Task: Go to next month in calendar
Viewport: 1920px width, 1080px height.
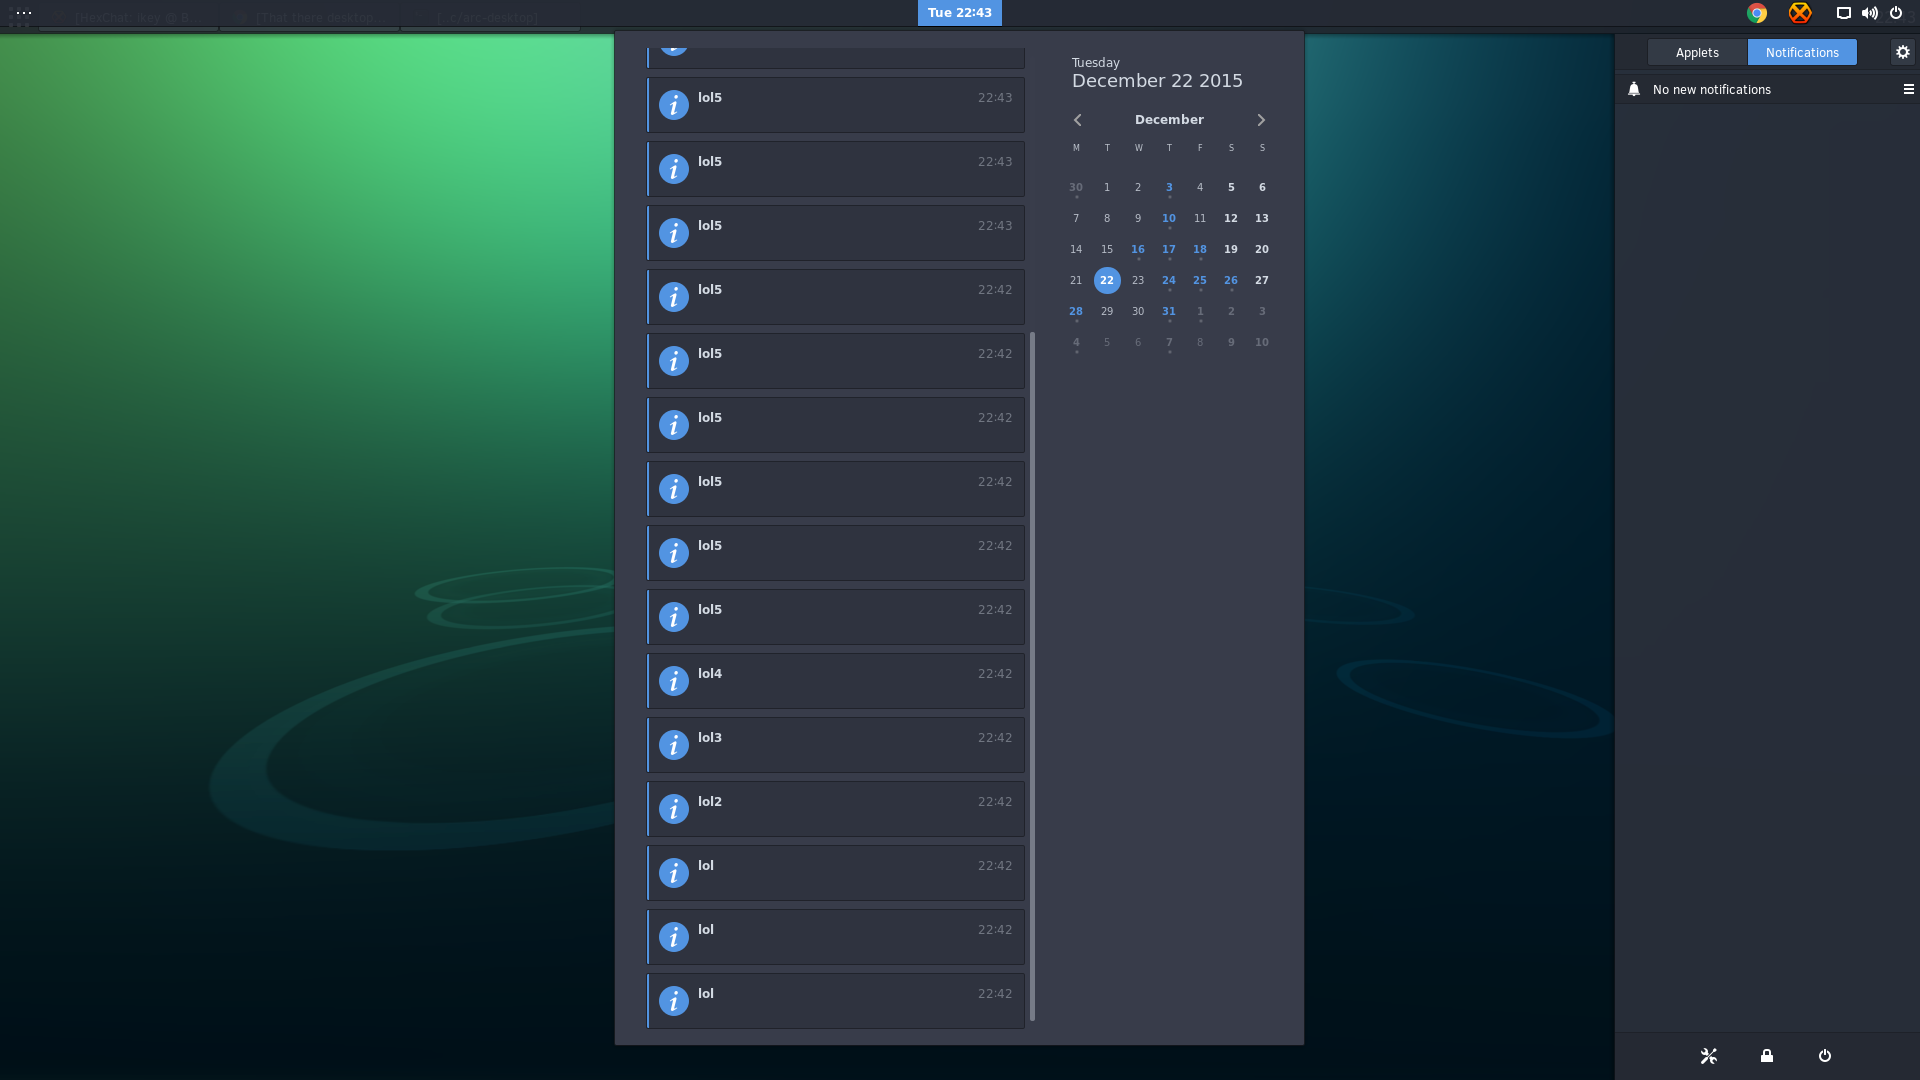Action: (1261, 120)
